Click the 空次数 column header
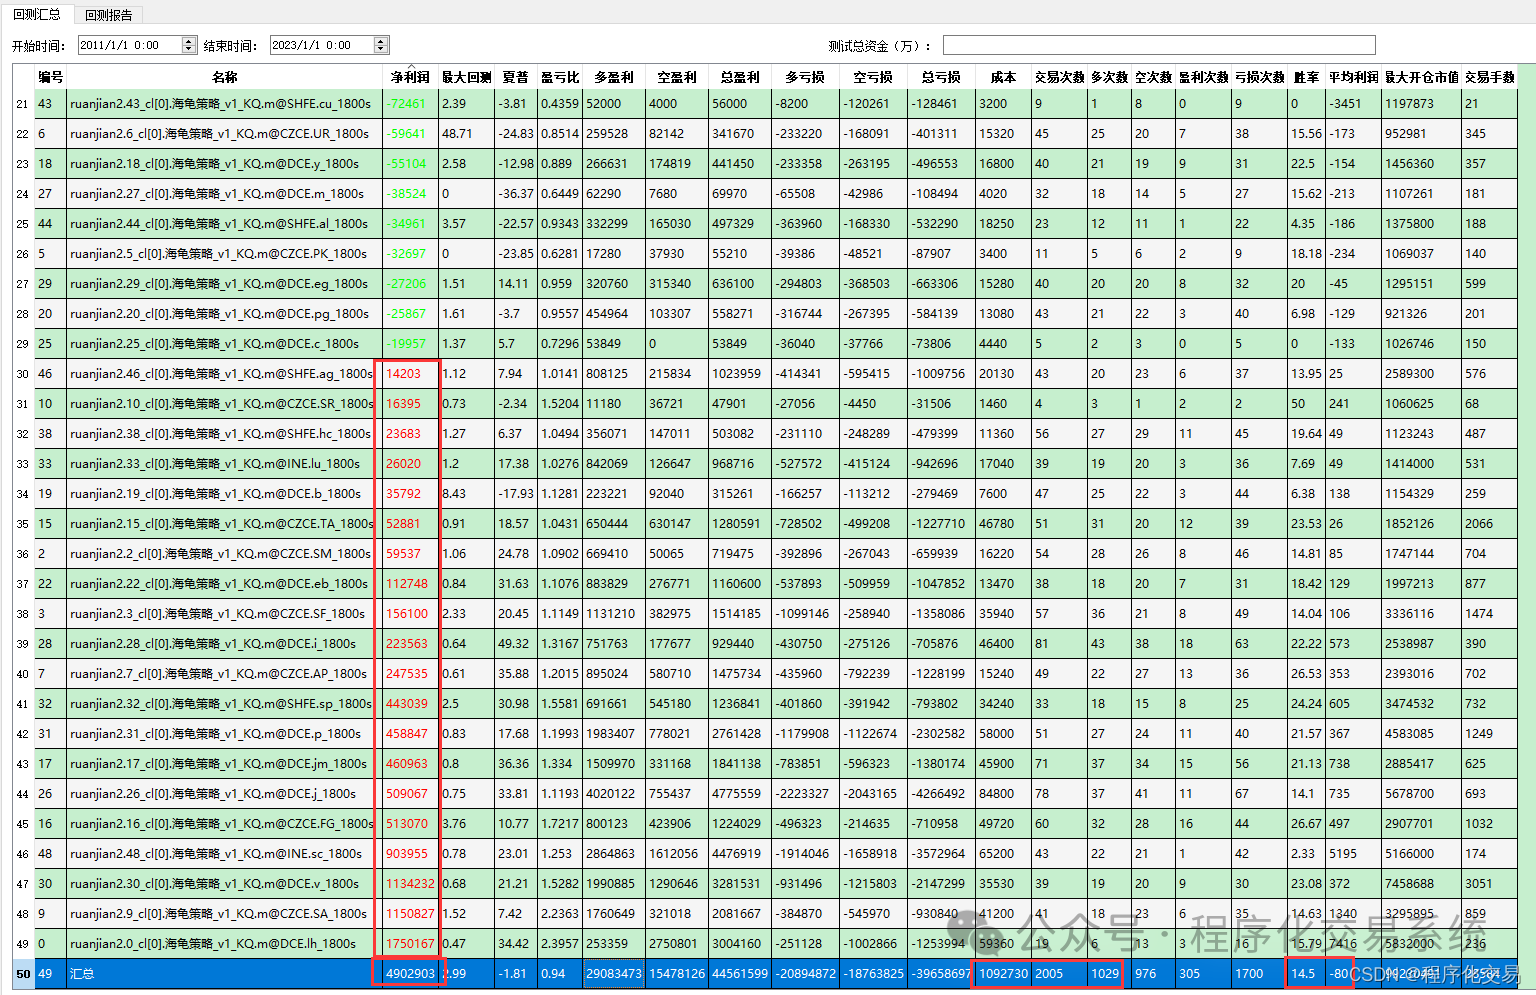 [x=1154, y=77]
